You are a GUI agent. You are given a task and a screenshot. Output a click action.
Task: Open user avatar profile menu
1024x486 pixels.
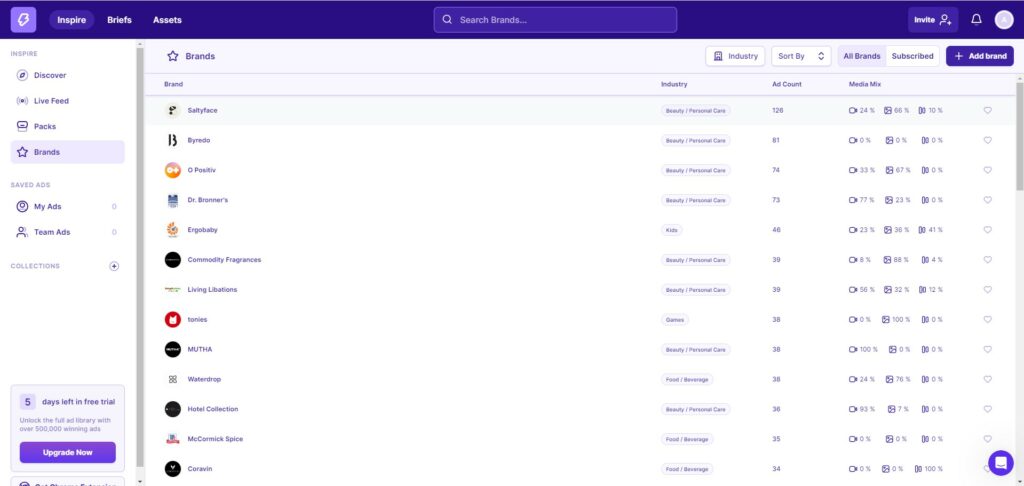(x=1004, y=20)
